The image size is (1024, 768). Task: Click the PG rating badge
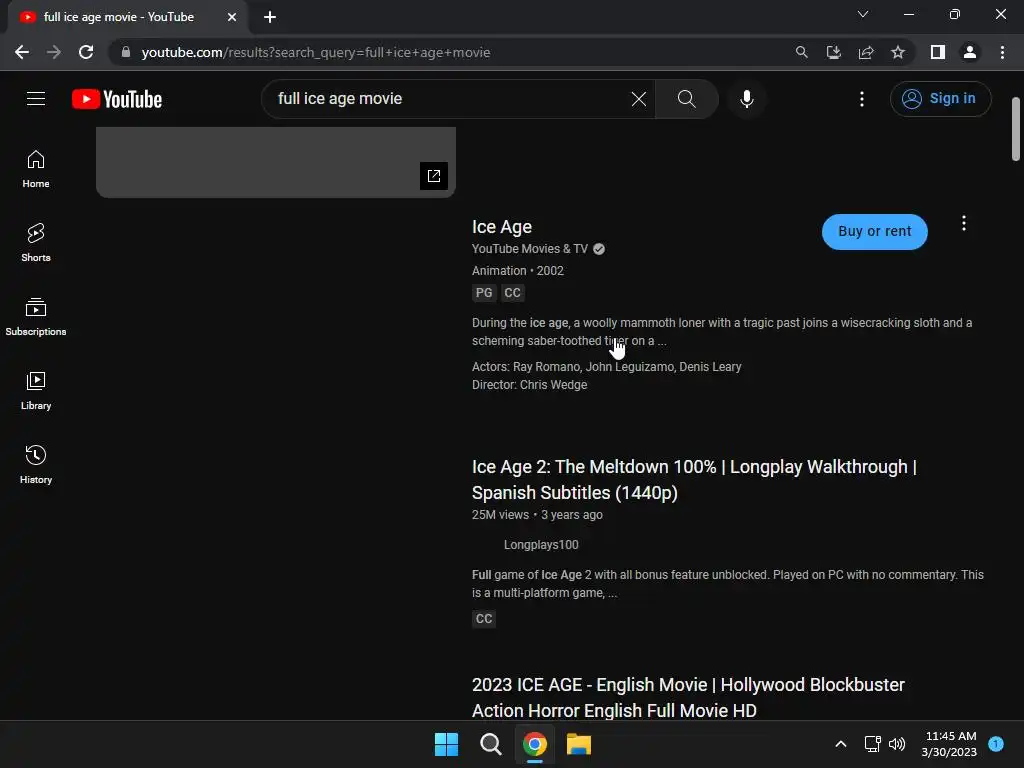tap(484, 293)
